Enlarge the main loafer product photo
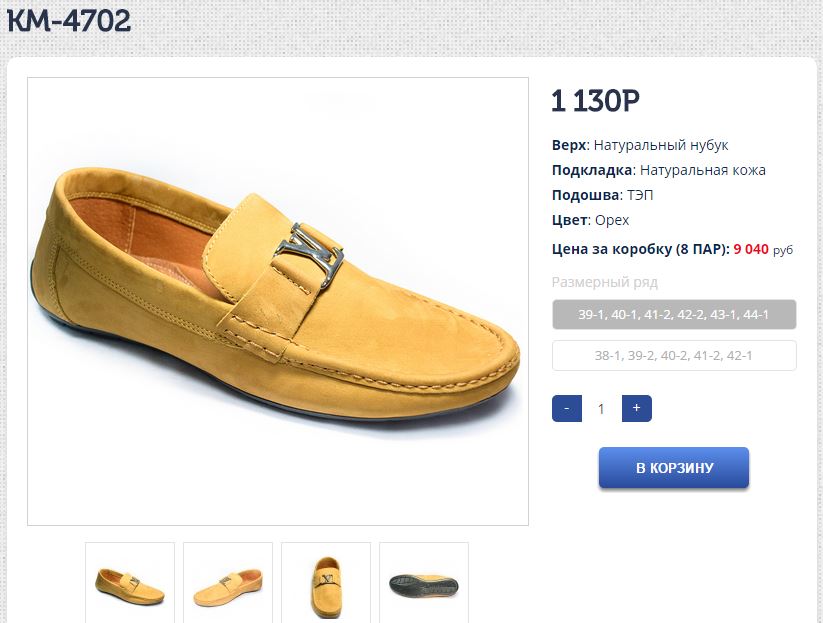 (278, 301)
